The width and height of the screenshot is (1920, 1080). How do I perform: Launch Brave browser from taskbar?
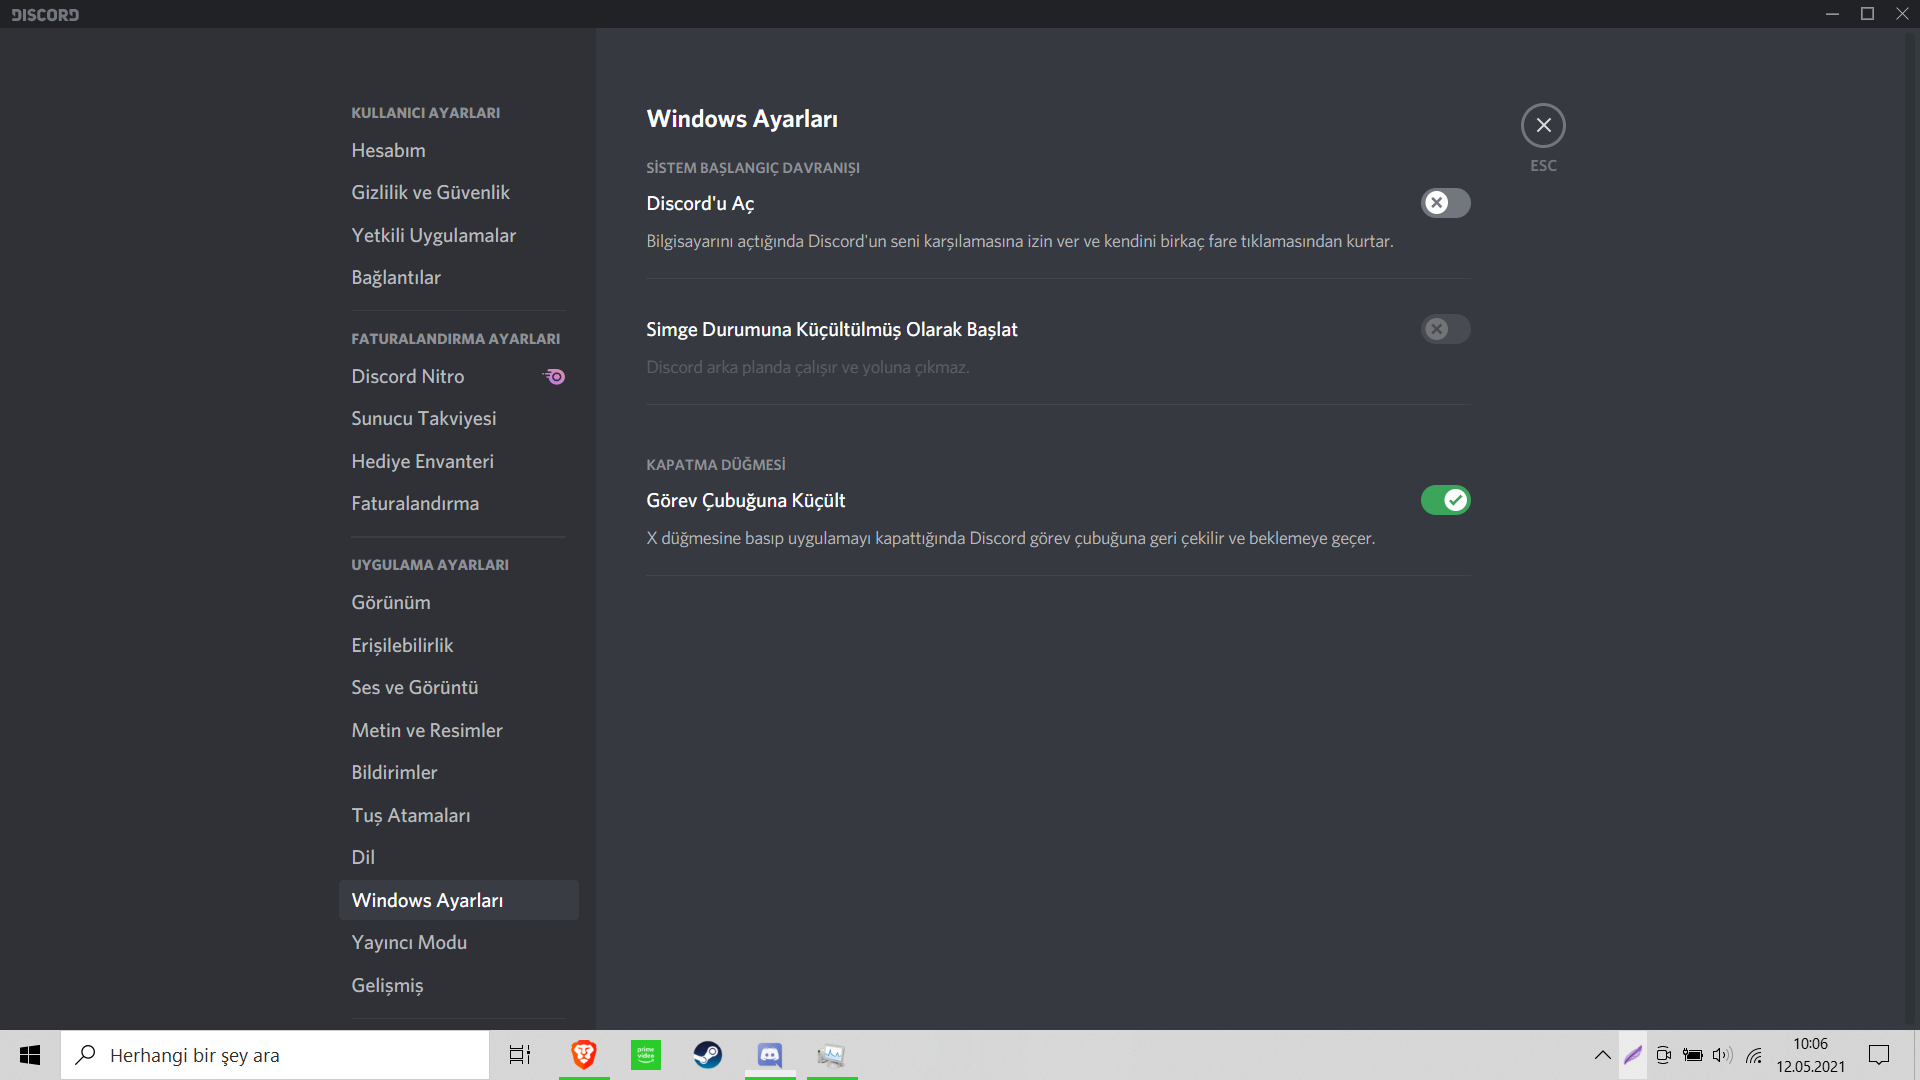click(584, 1055)
